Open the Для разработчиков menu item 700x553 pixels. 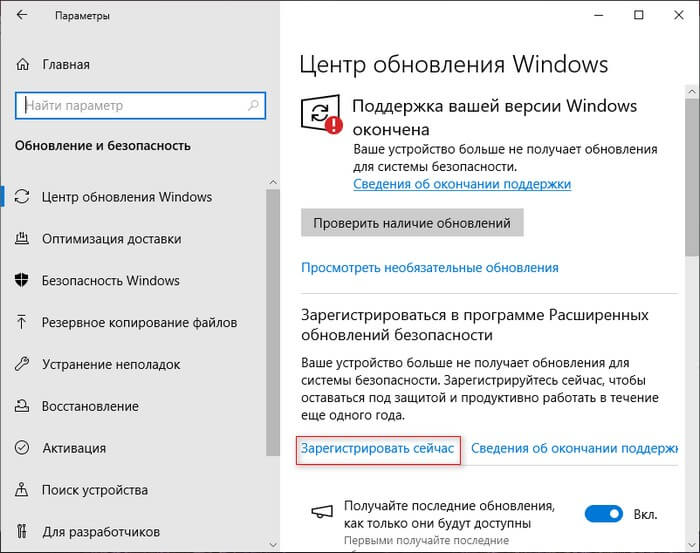(x=95, y=532)
